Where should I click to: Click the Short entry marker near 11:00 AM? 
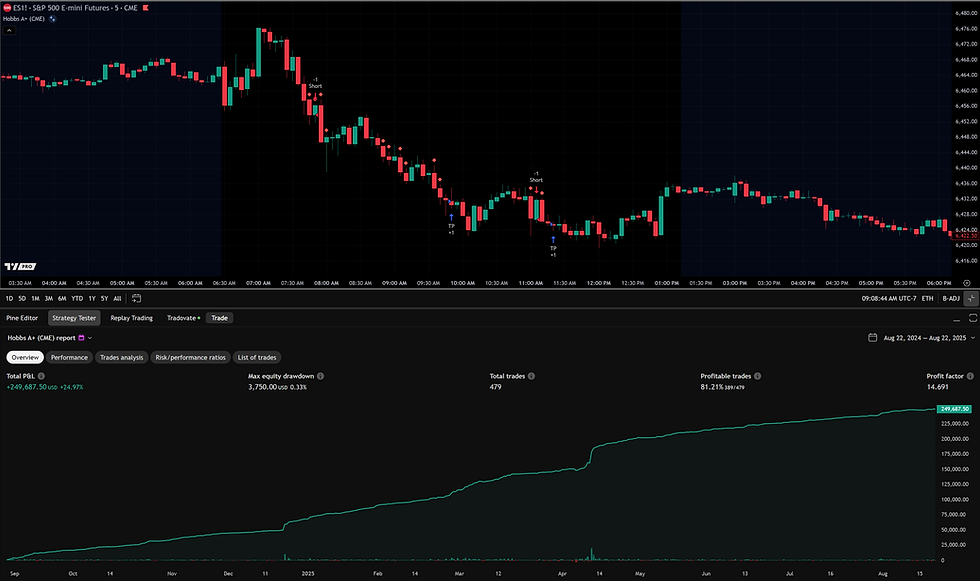[536, 179]
